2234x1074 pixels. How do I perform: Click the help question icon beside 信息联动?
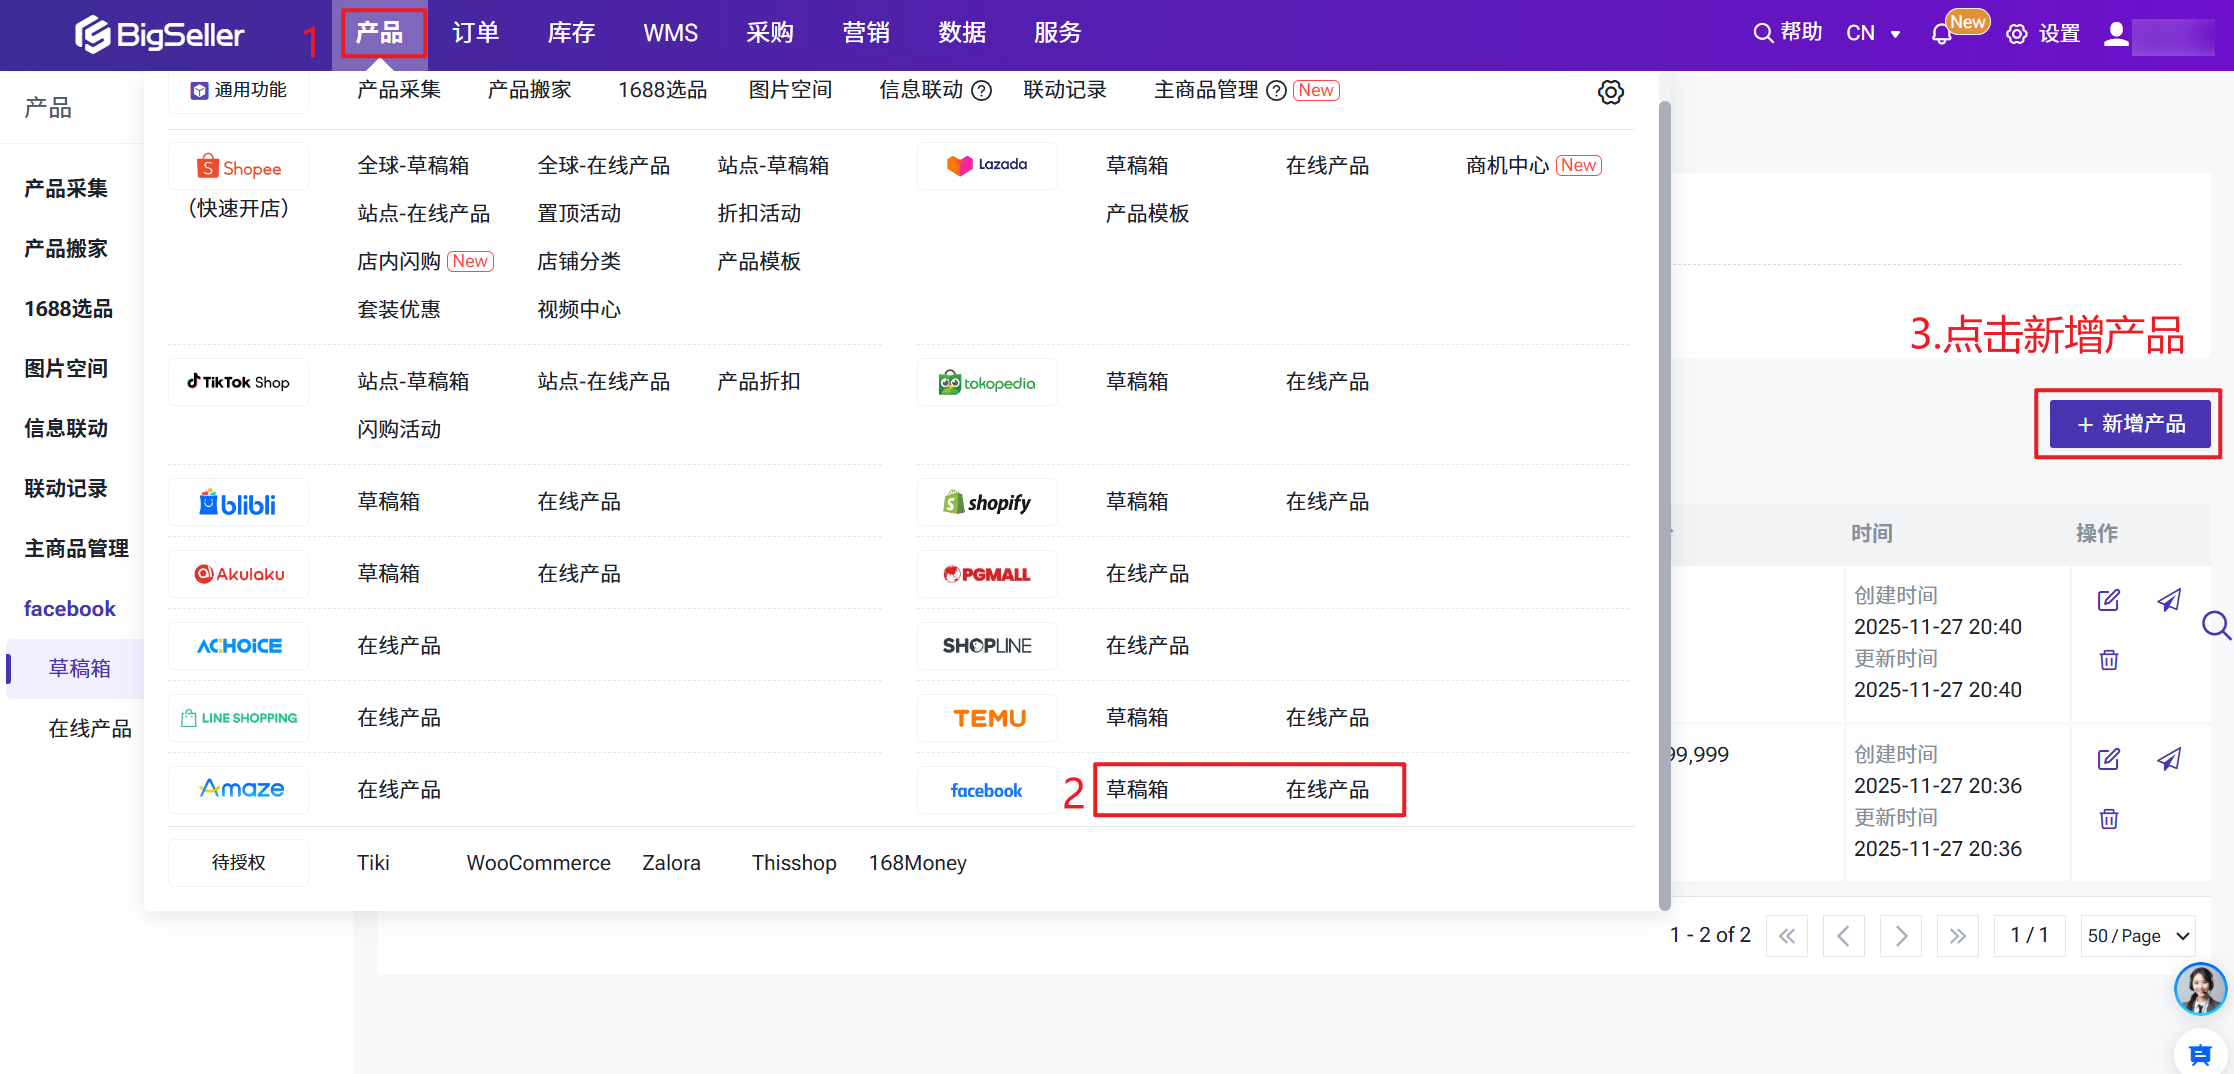coord(982,91)
